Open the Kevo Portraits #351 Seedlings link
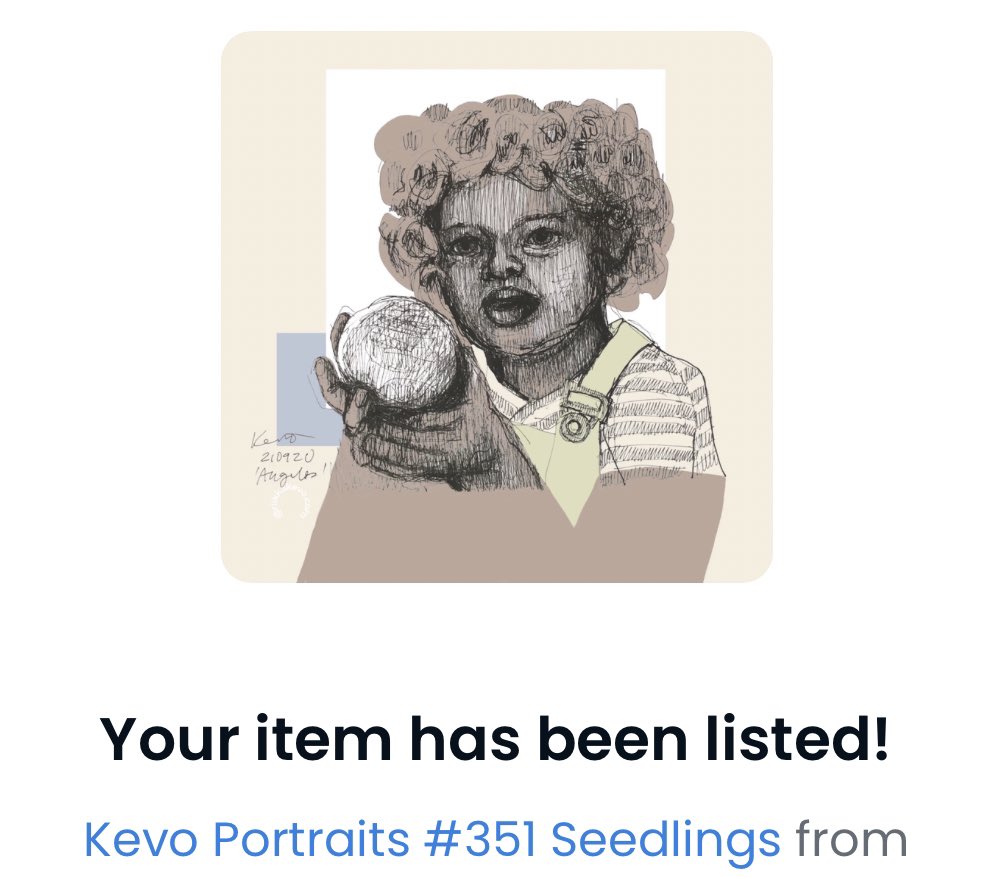The image size is (990, 877). (x=432, y=840)
